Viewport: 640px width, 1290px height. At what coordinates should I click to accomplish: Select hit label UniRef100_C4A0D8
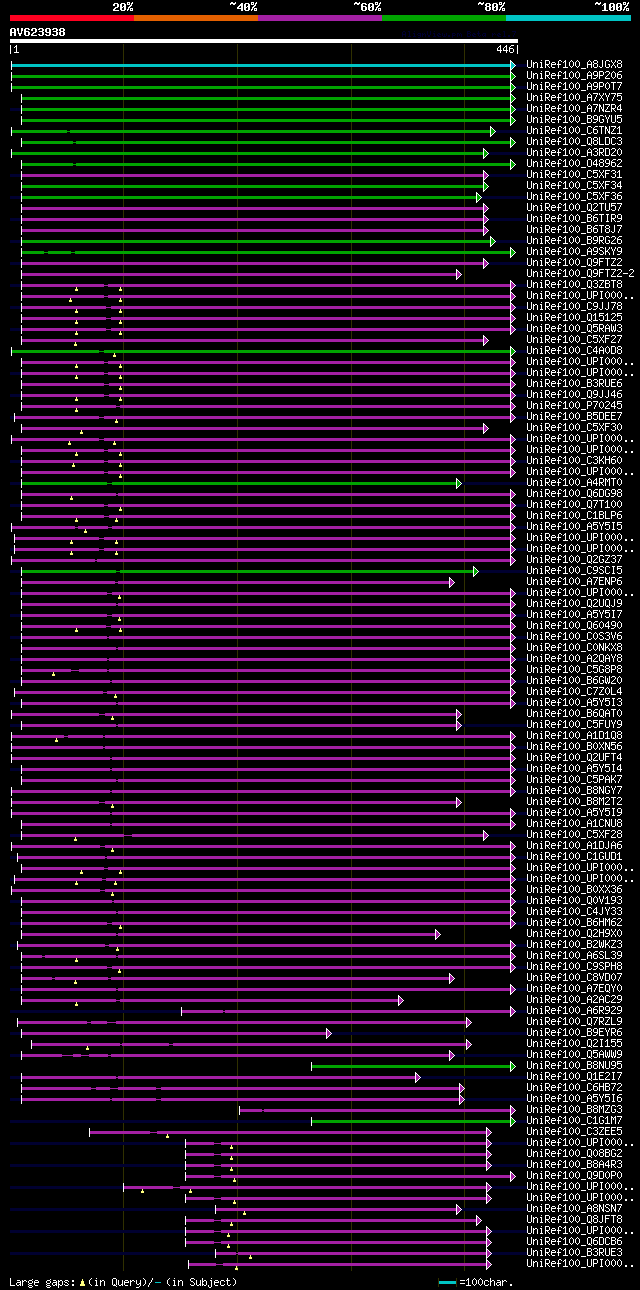pyautogui.click(x=574, y=350)
